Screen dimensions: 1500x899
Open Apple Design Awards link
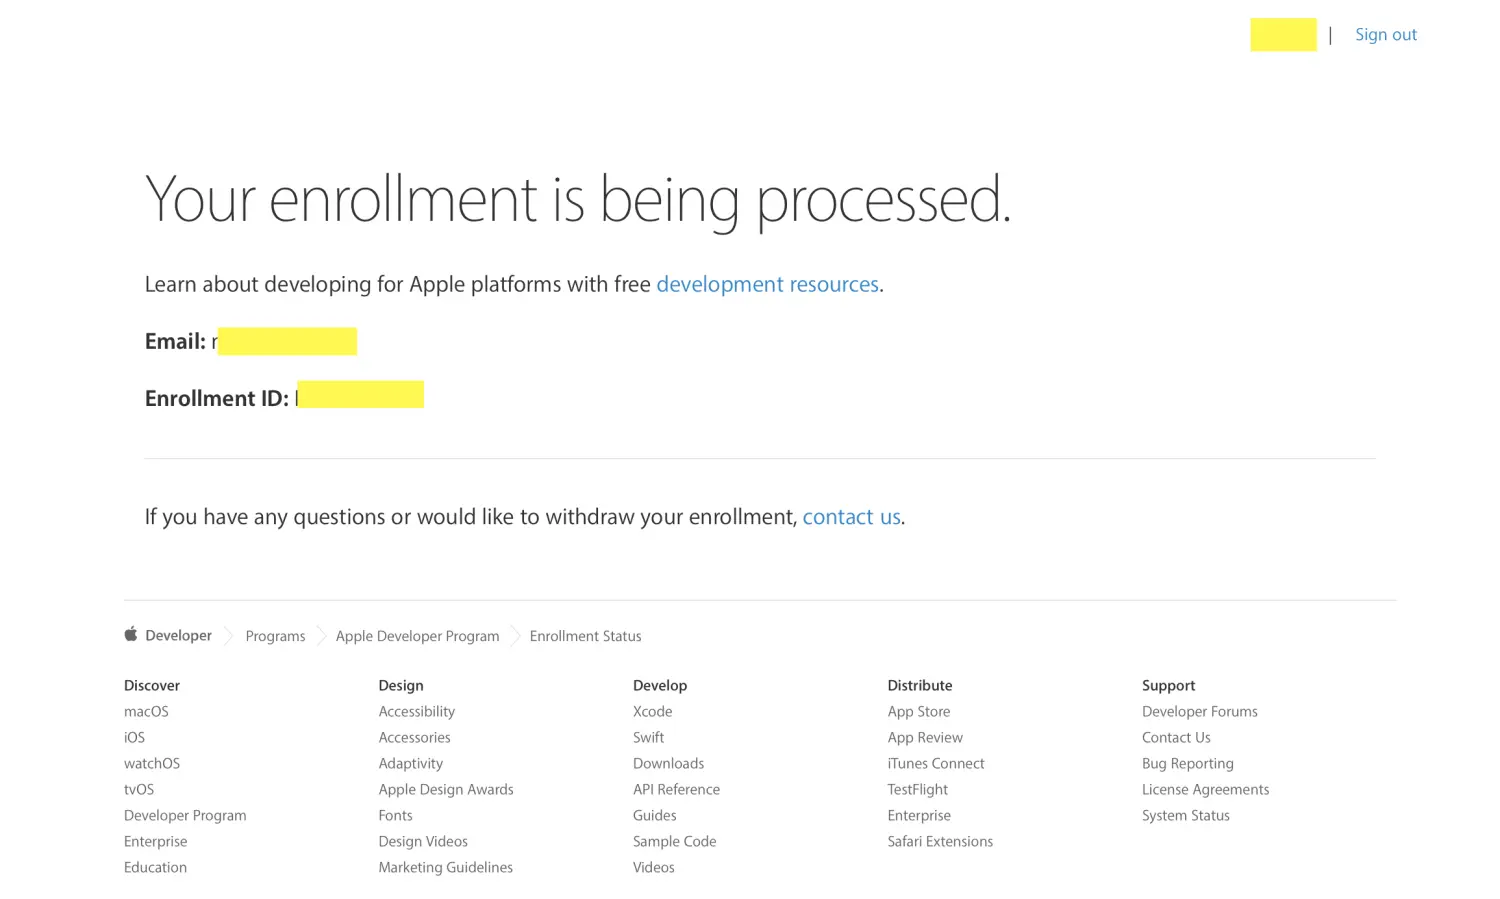pos(446,789)
